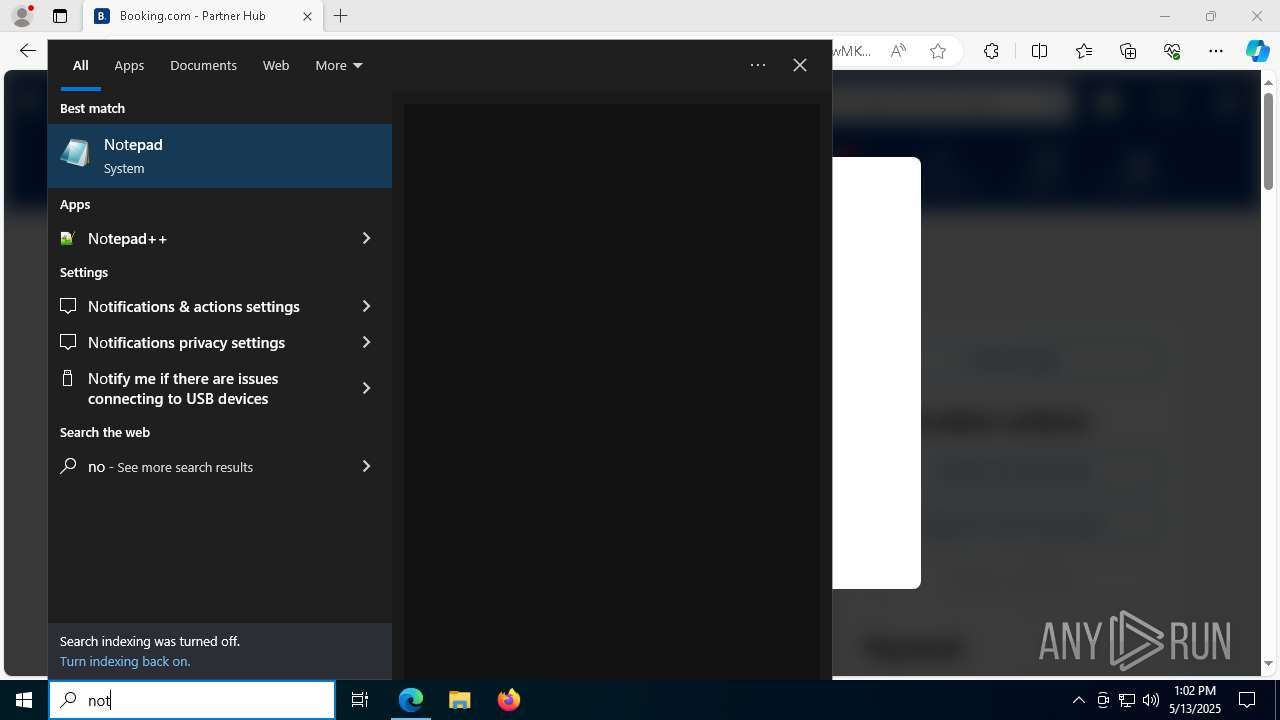Open Microsoft Edge from the taskbar

tap(411, 700)
